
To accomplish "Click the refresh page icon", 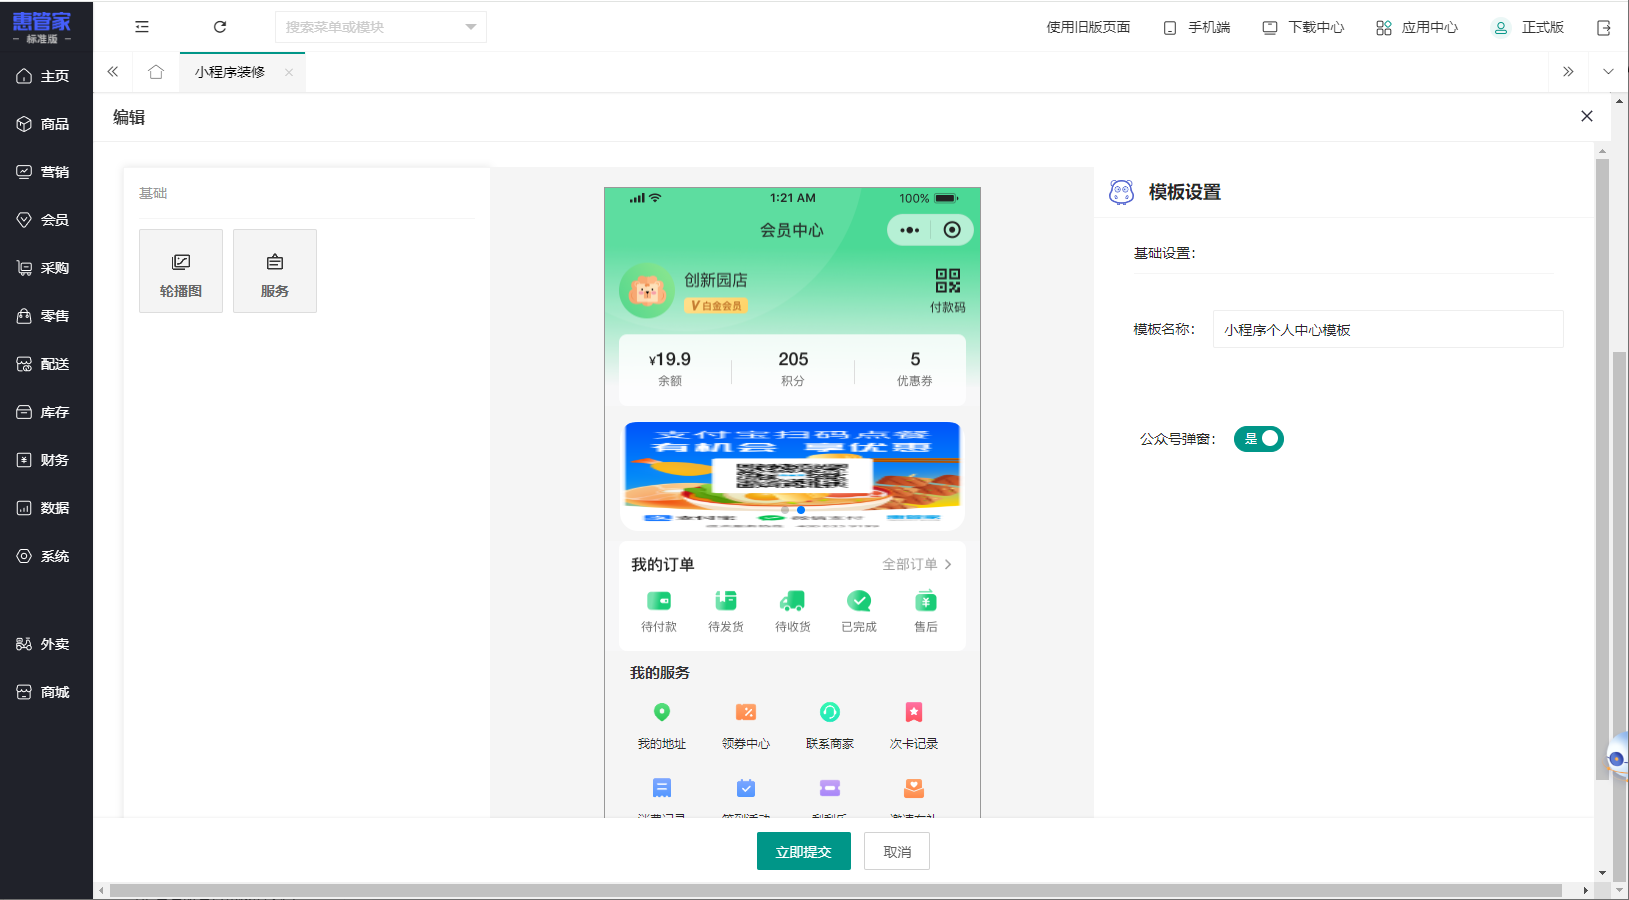I will click(220, 27).
